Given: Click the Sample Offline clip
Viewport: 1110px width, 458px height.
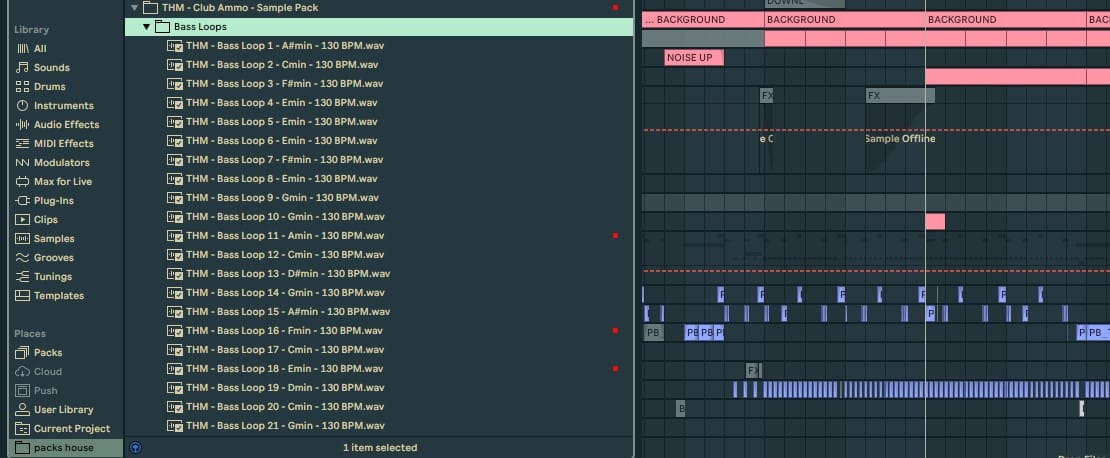Looking at the screenshot, I should [x=900, y=139].
